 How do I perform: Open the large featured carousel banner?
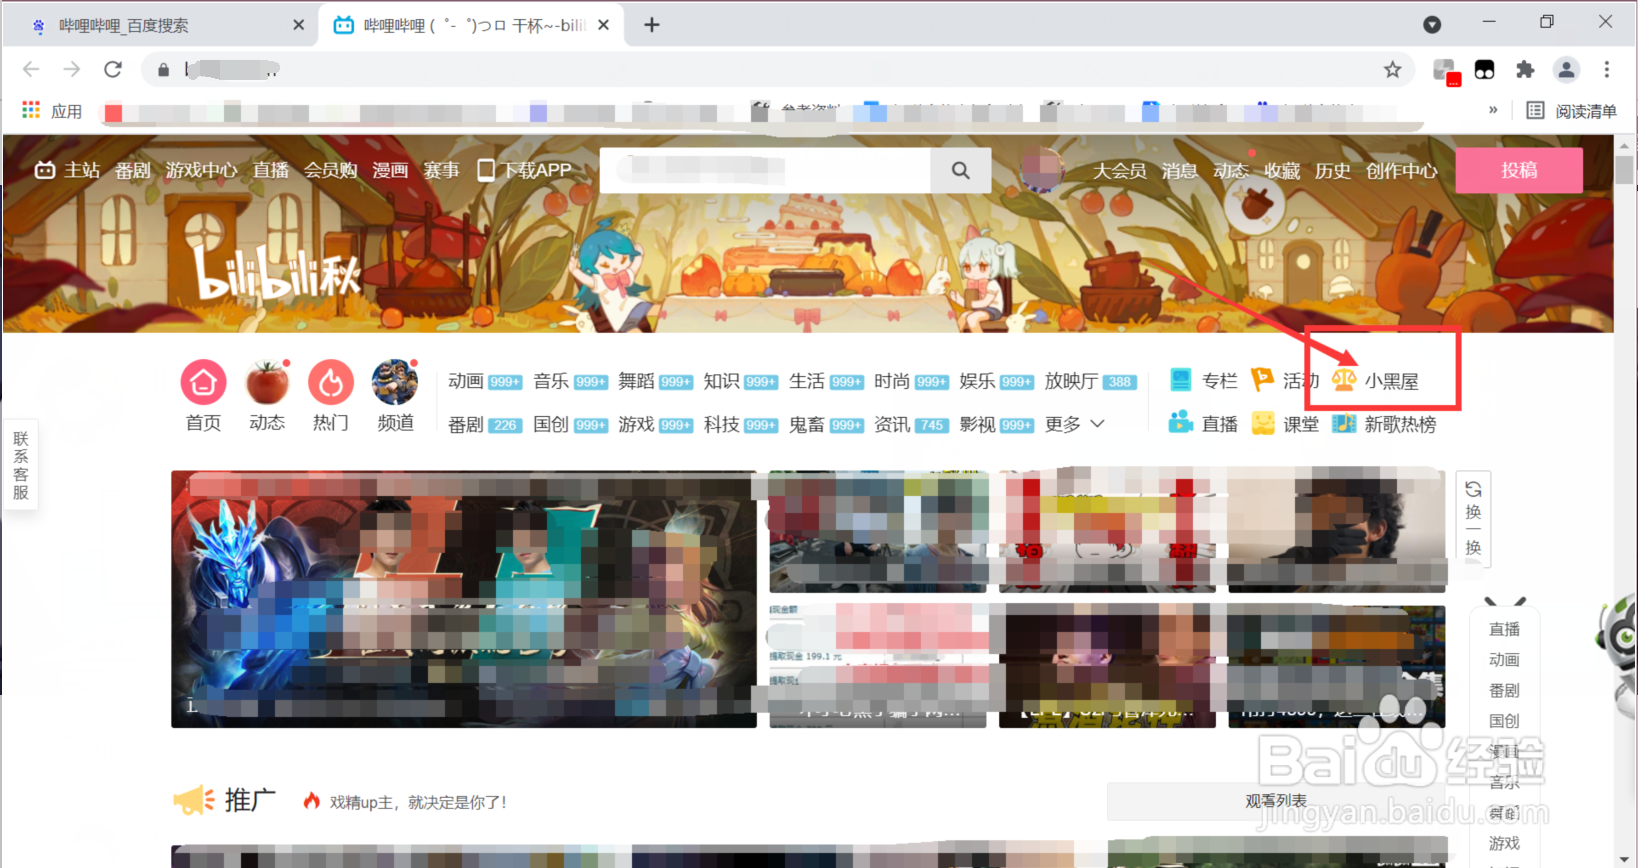pyautogui.click(x=464, y=599)
